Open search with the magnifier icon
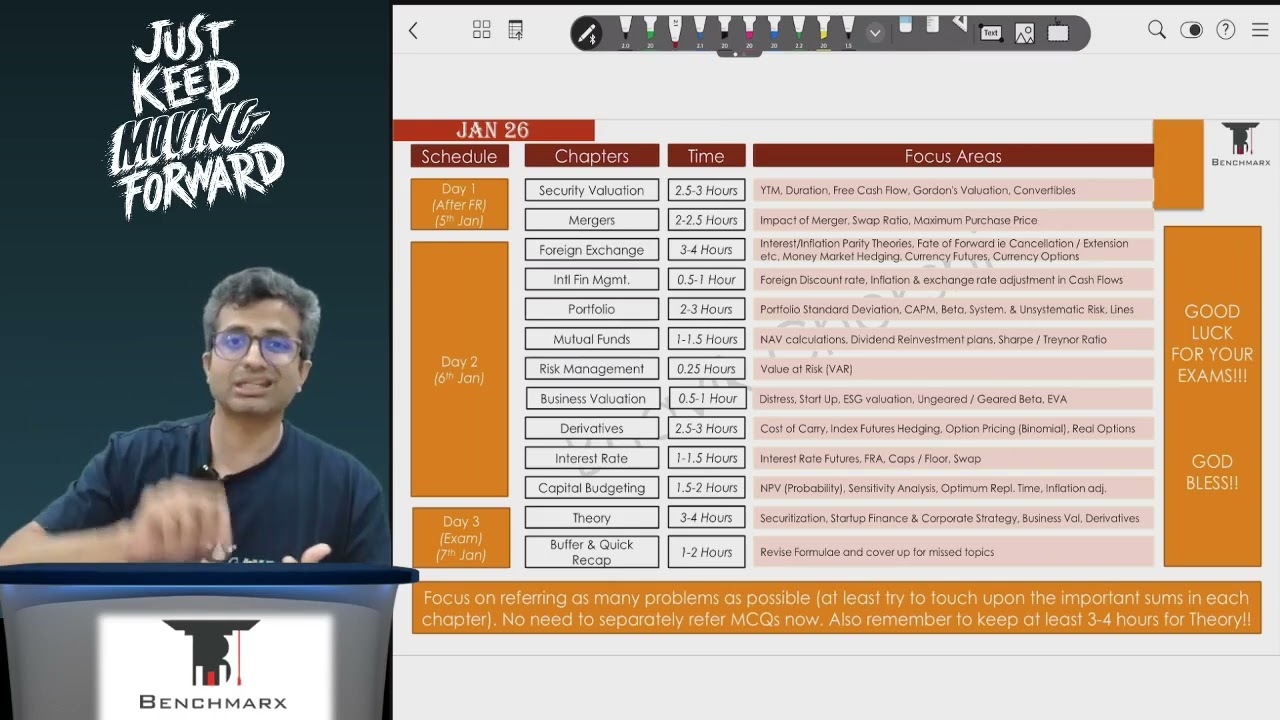 click(x=1157, y=30)
